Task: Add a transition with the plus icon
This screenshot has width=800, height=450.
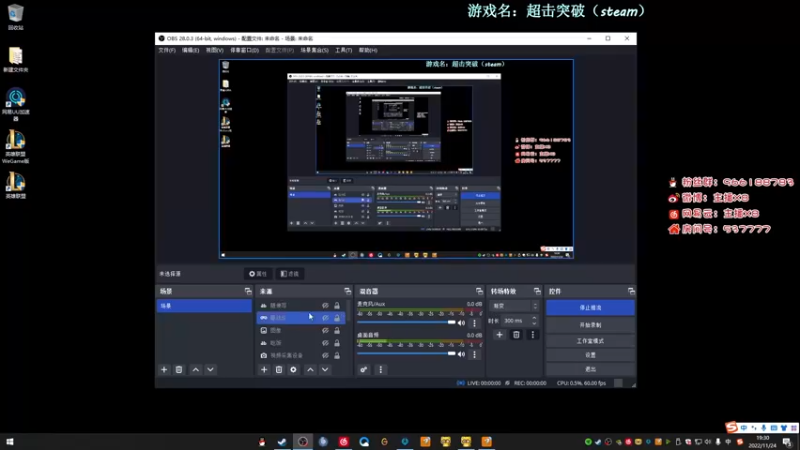Action: pyautogui.click(x=499, y=335)
